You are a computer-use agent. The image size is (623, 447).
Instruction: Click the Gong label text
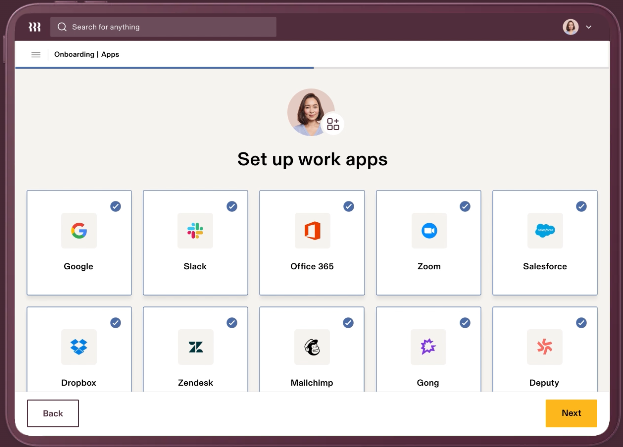[x=428, y=383]
